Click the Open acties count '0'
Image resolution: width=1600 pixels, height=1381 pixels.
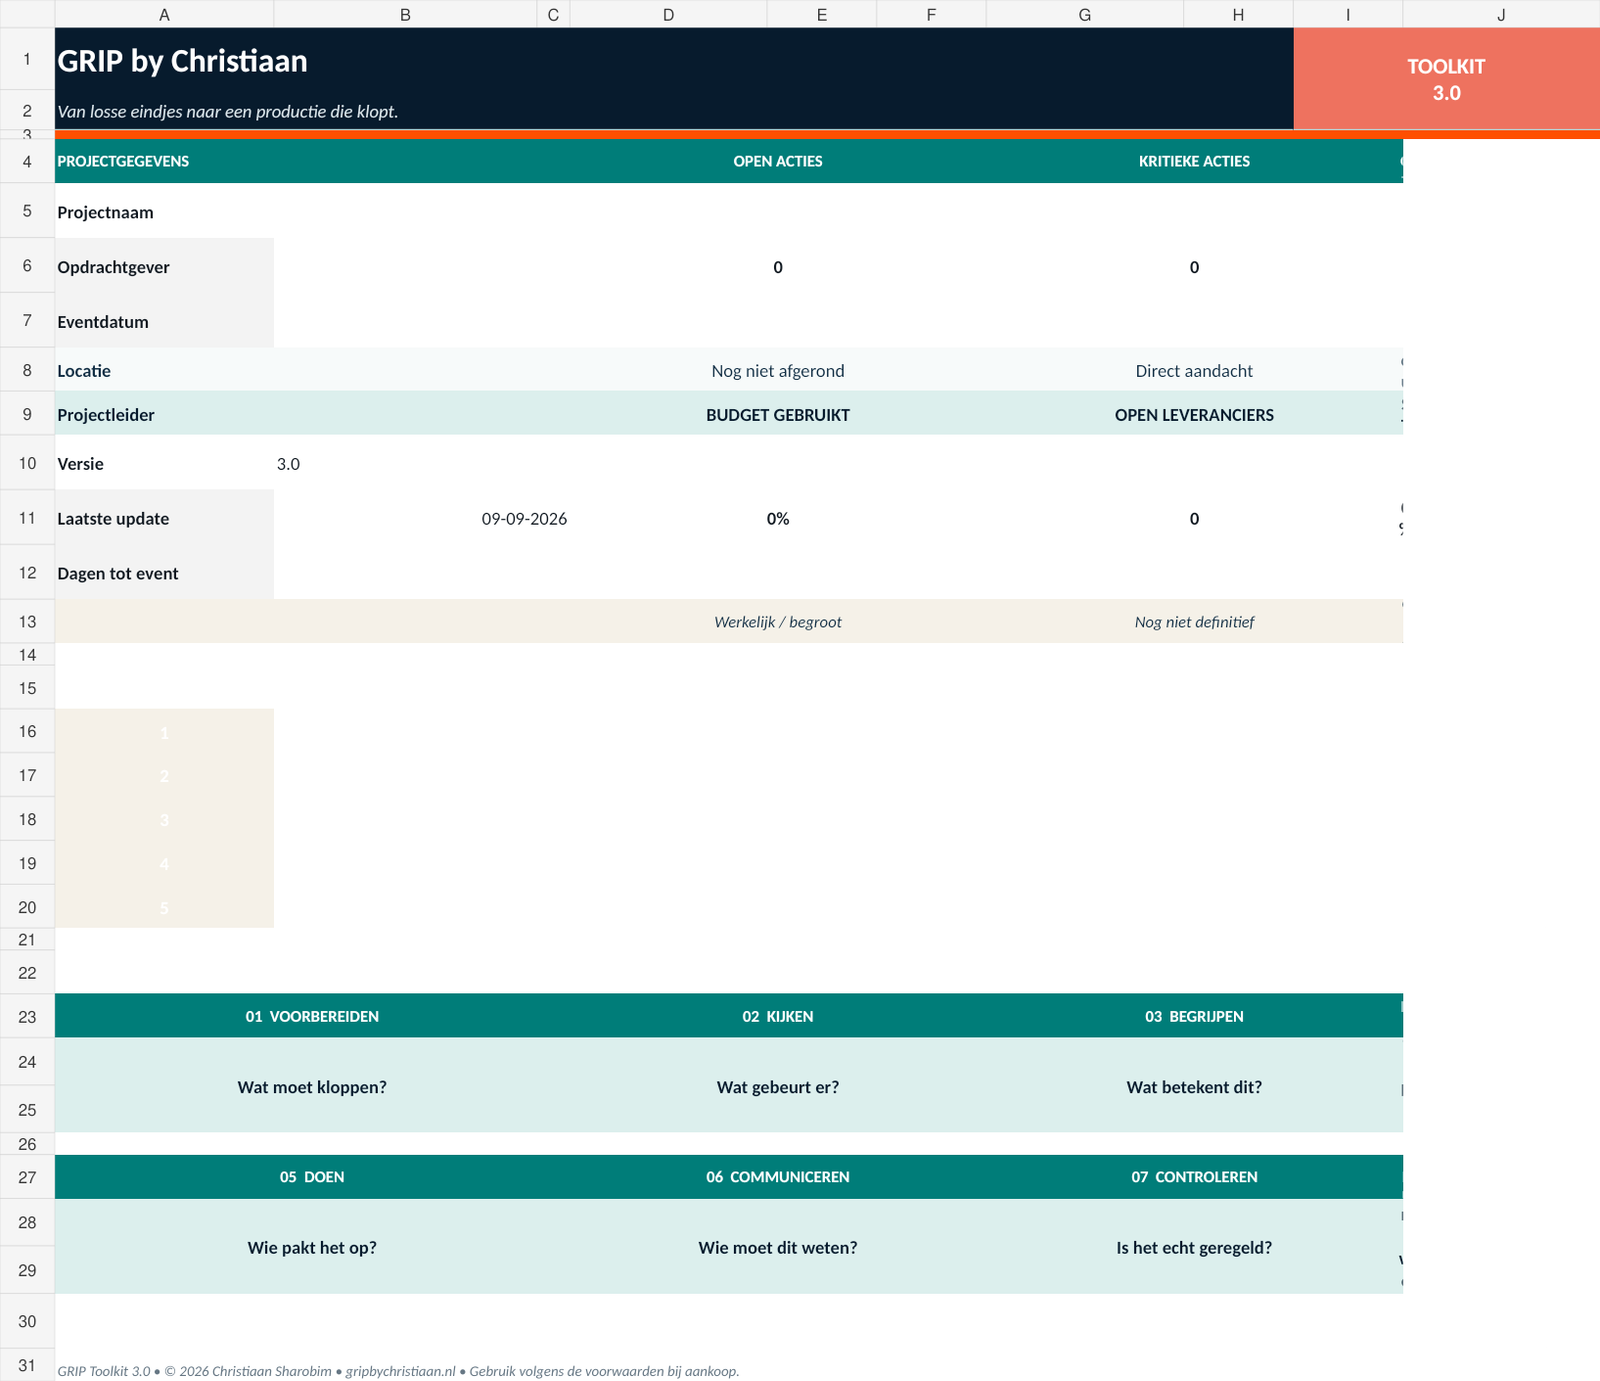coord(778,267)
